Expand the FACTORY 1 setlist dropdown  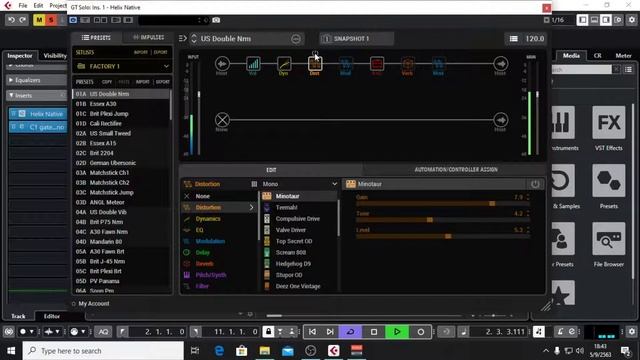click(166, 66)
